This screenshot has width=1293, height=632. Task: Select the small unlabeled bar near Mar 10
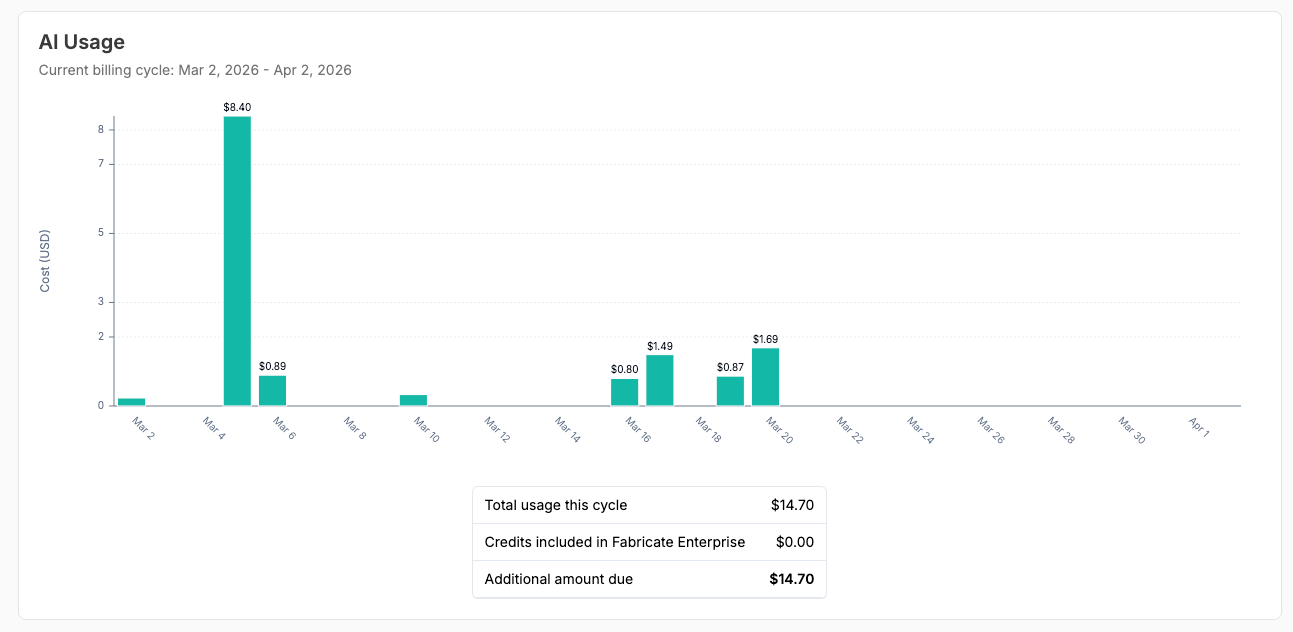(413, 400)
